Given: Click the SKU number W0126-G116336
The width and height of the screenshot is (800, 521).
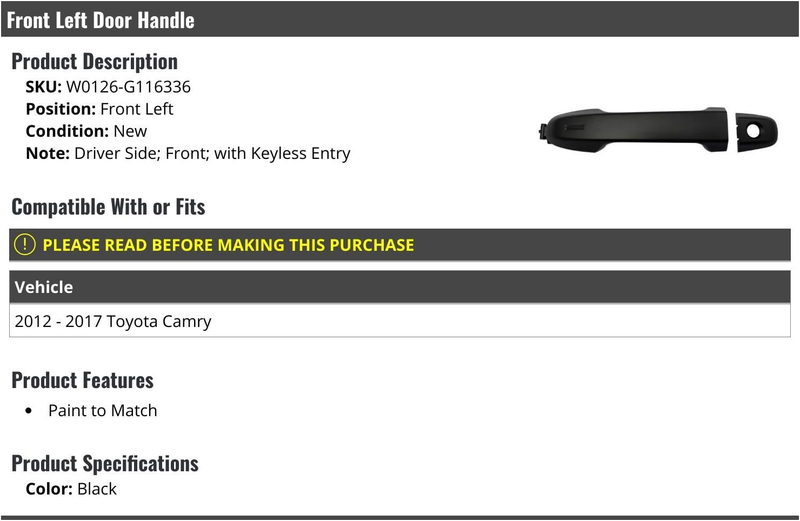Looking at the screenshot, I should [129, 87].
